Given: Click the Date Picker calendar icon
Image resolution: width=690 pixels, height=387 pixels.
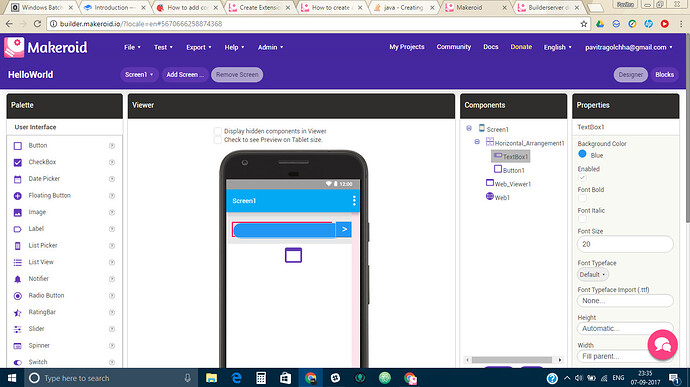Looking at the screenshot, I should coord(18,179).
